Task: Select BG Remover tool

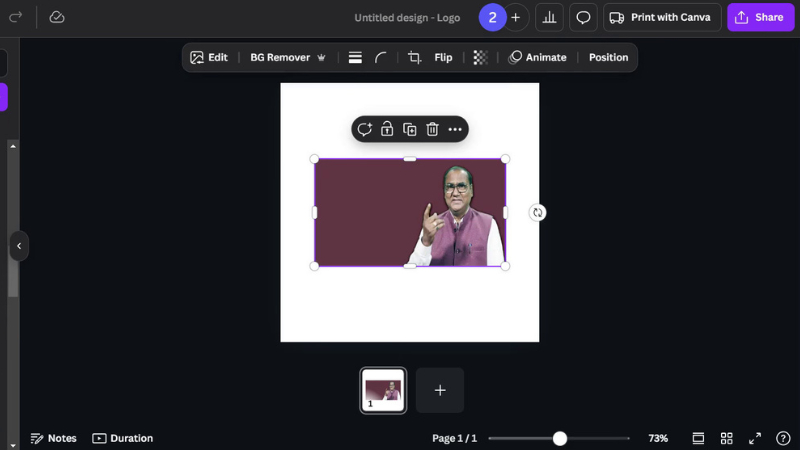Action: pyautogui.click(x=280, y=58)
